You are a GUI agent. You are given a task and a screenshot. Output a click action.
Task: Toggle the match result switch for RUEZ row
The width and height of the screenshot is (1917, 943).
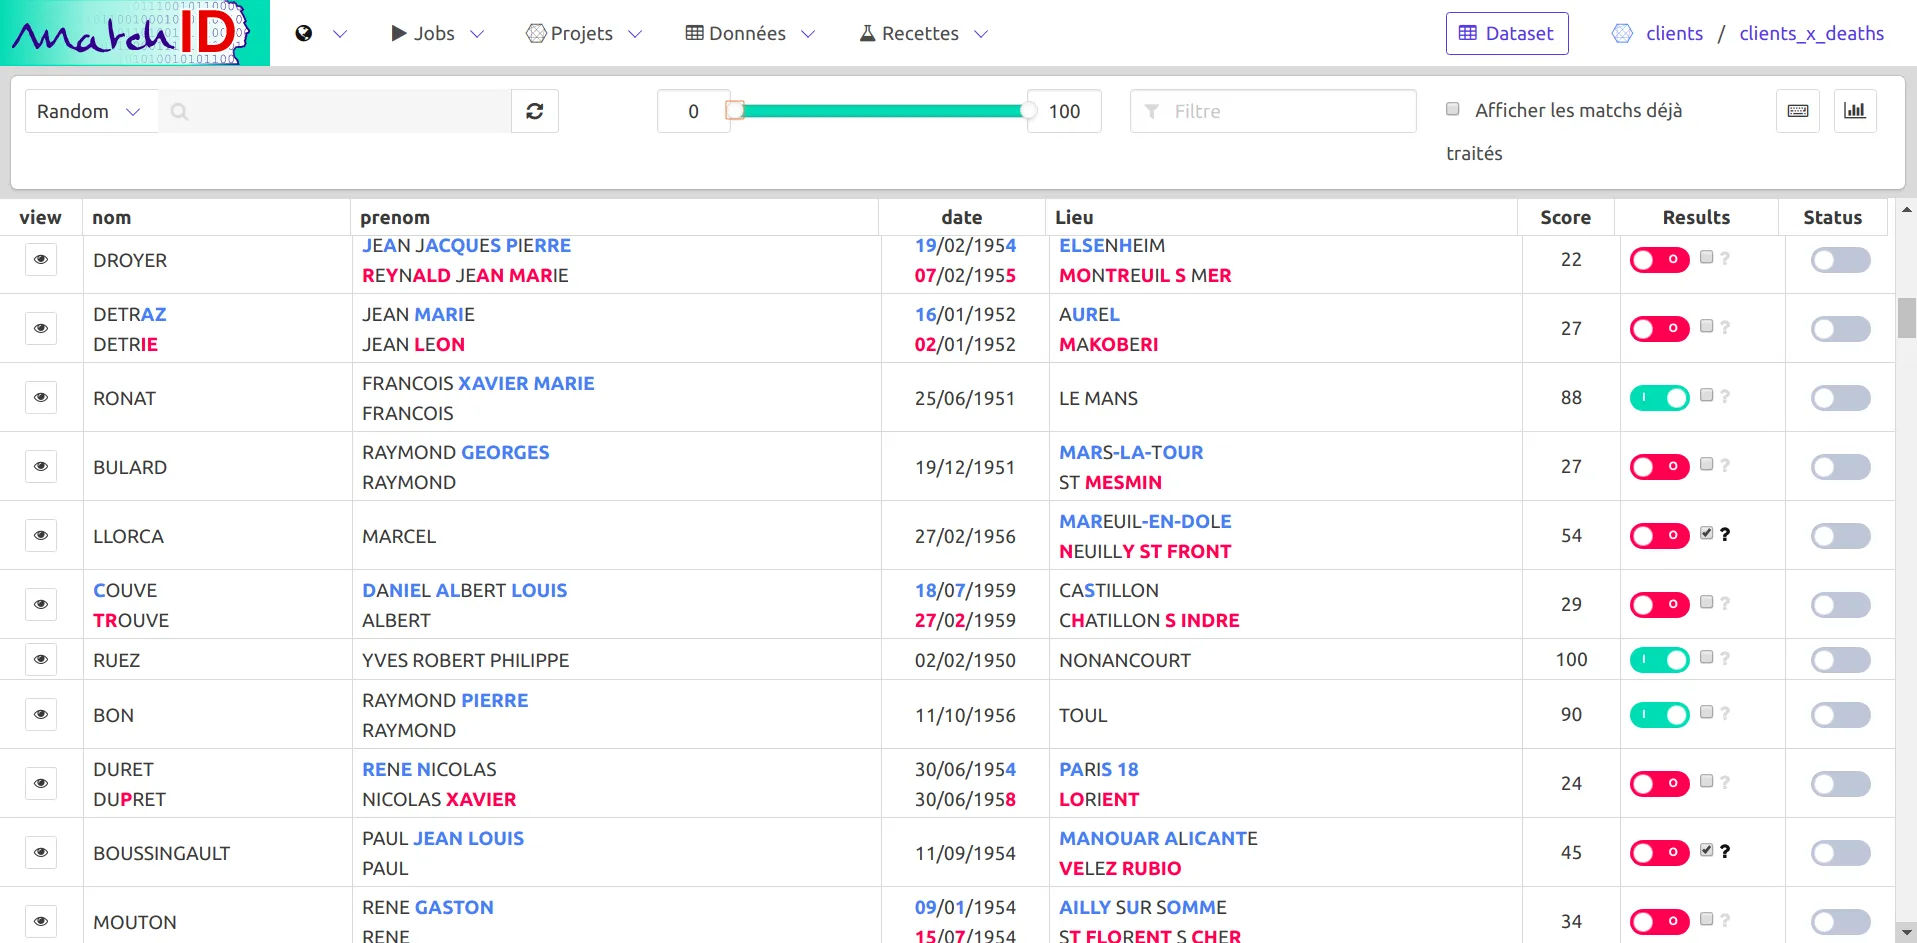[x=1660, y=659]
